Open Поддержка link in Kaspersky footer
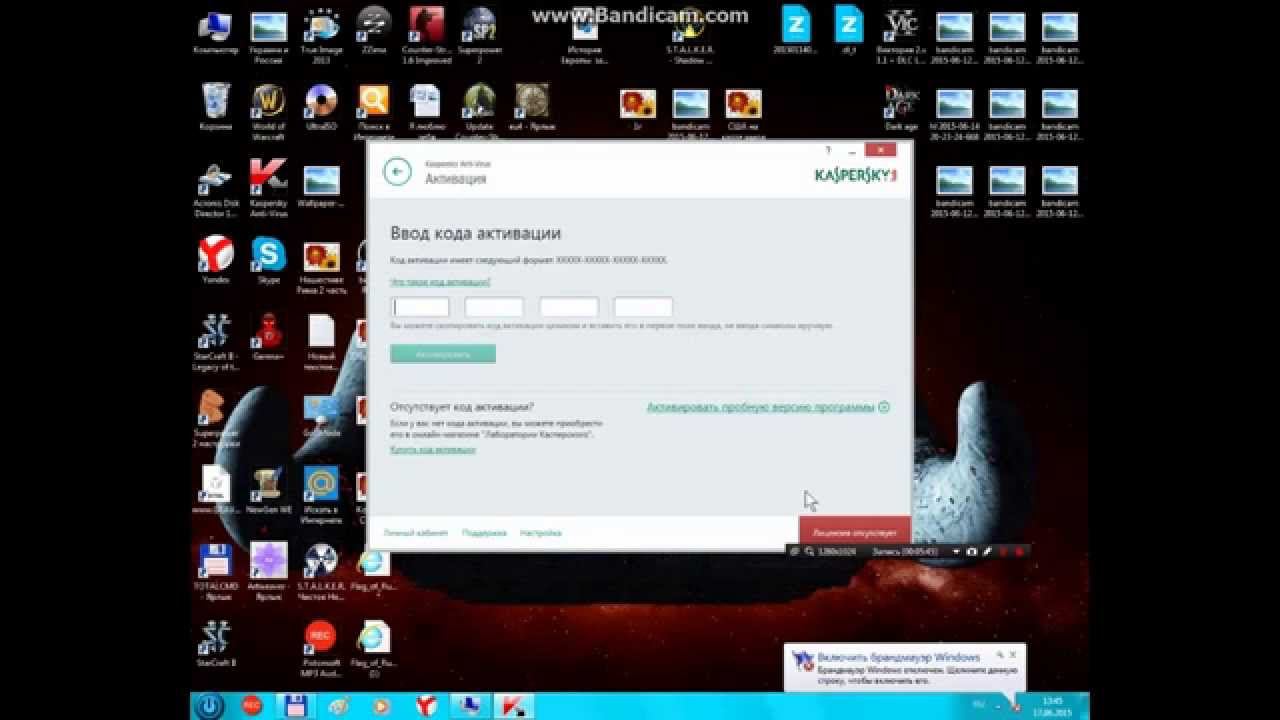 [484, 533]
